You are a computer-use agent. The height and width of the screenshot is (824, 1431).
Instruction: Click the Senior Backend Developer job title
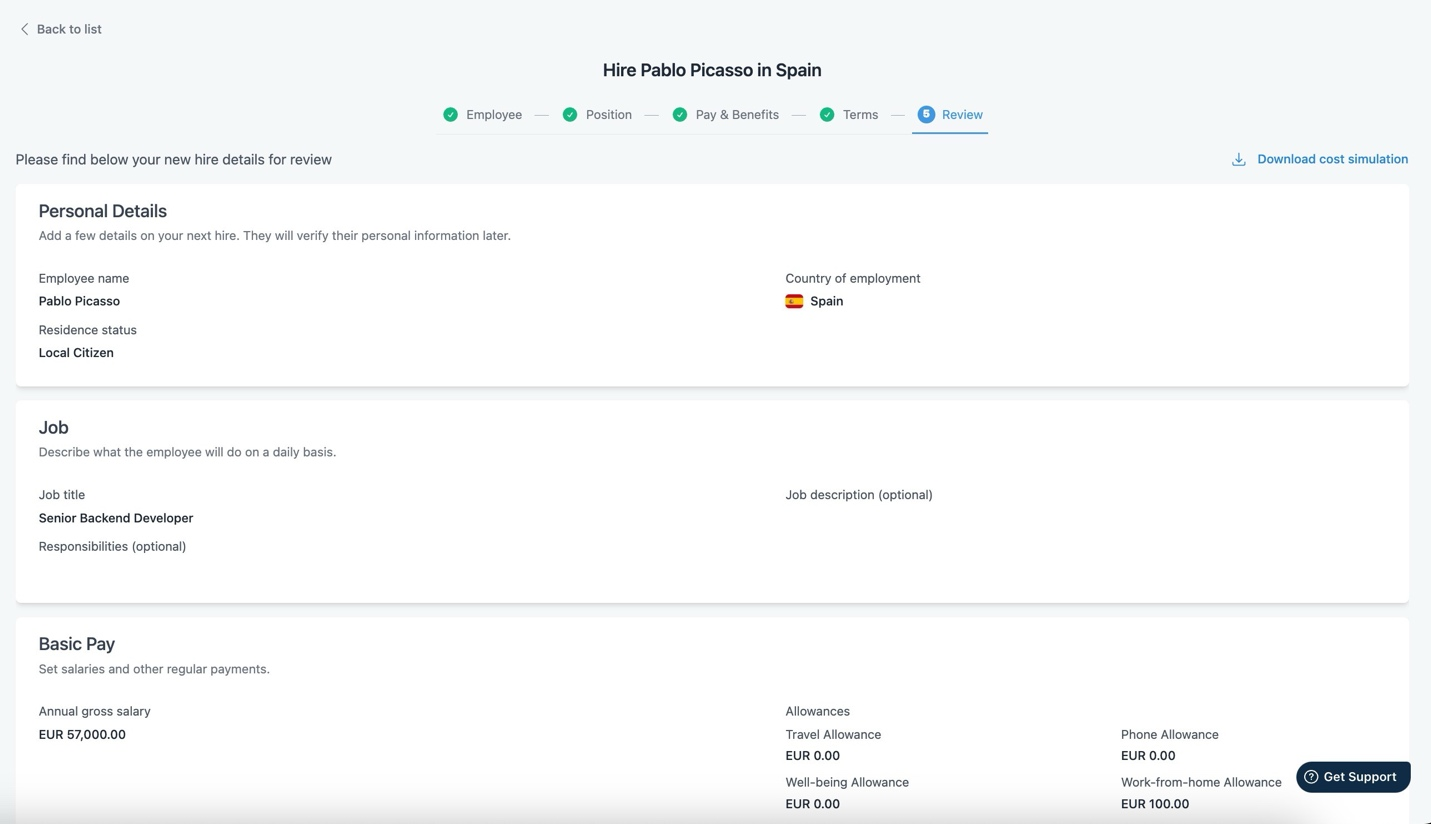(116, 518)
